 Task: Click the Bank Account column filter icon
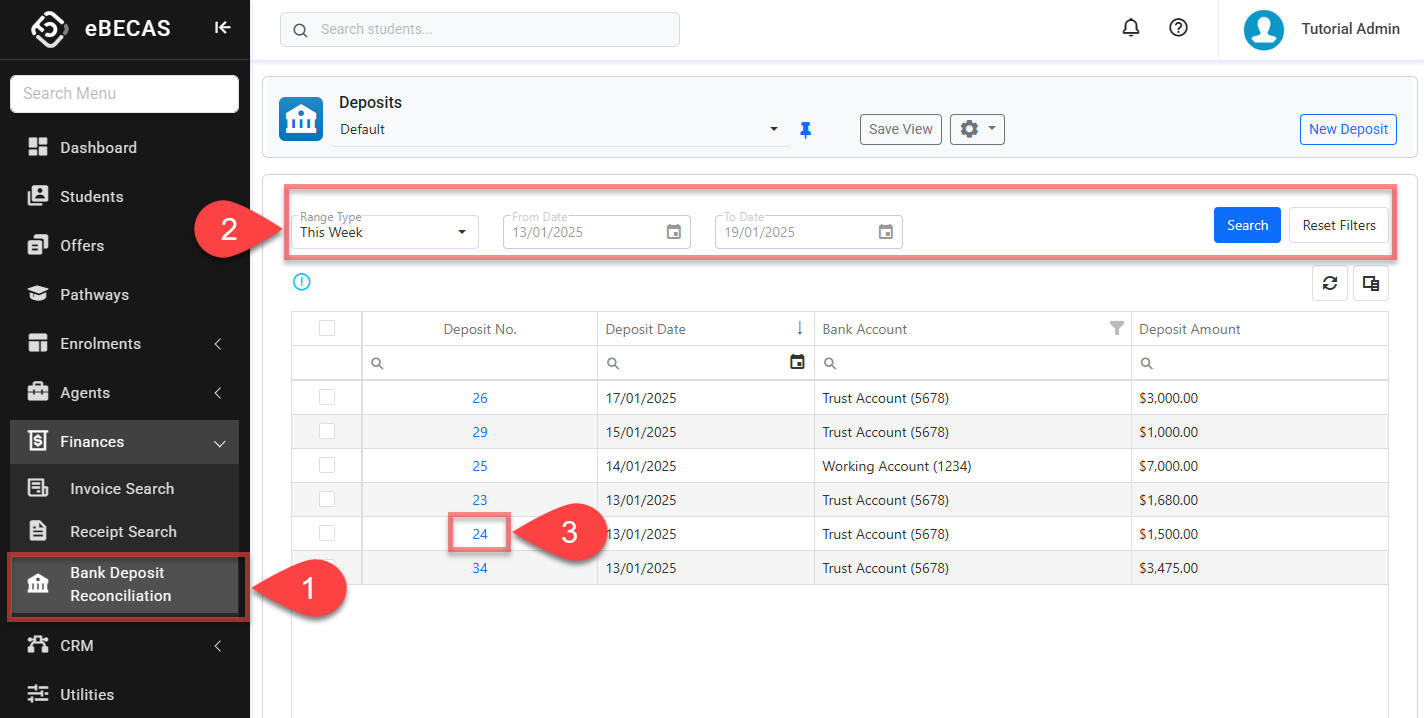pos(1117,329)
